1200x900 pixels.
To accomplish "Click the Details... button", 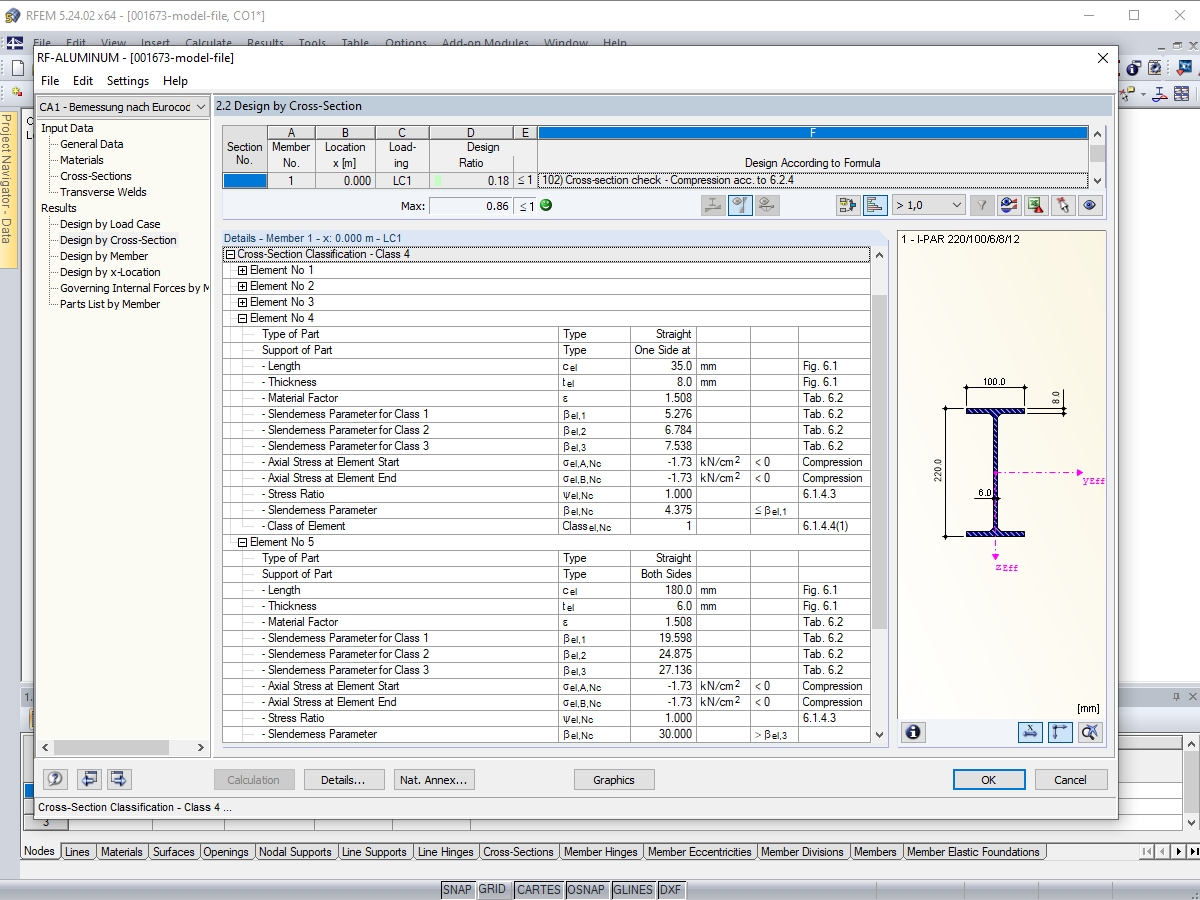I will pos(343,780).
